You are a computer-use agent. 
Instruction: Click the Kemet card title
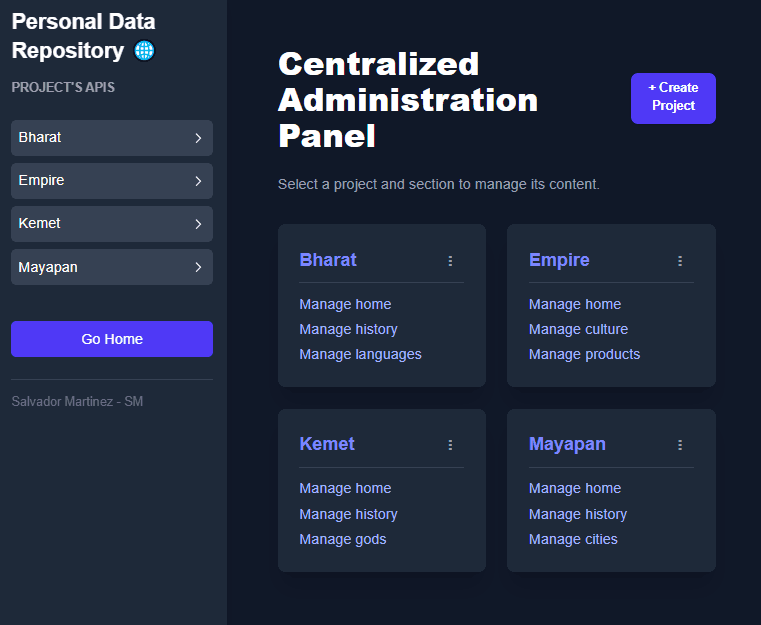point(327,444)
